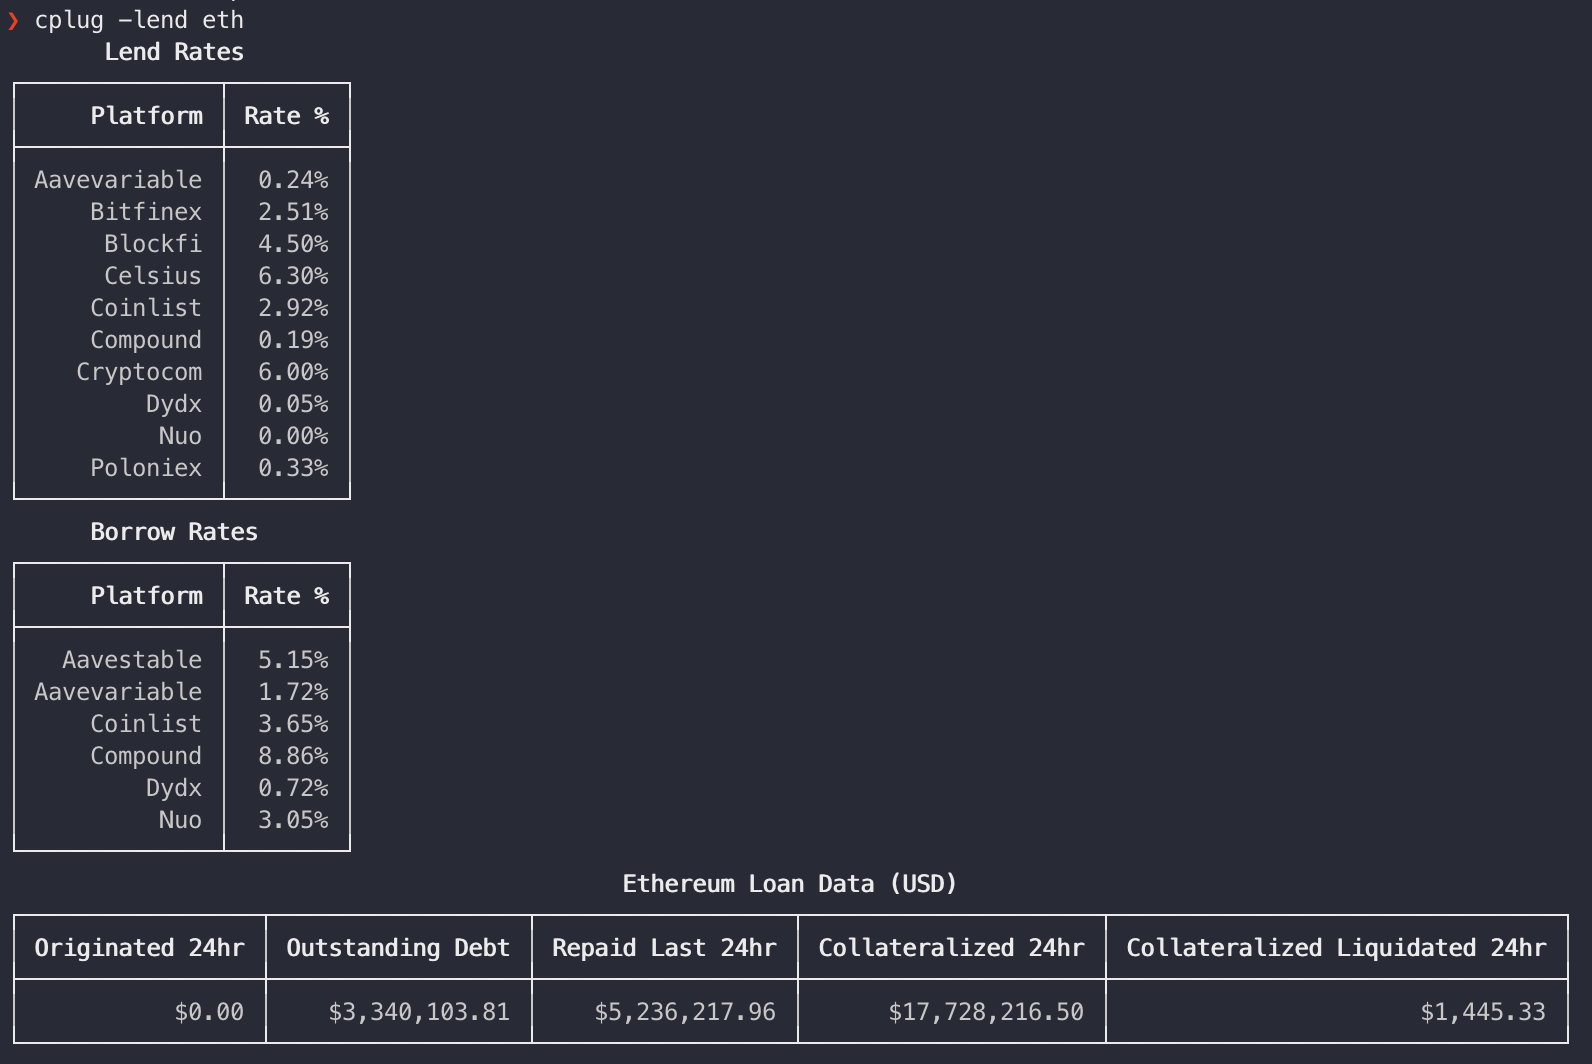Image resolution: width=1592 pixels, height=1064 pixels.
Task: Select the 8.86% Compound borrow rate
Action: [293, 756]
